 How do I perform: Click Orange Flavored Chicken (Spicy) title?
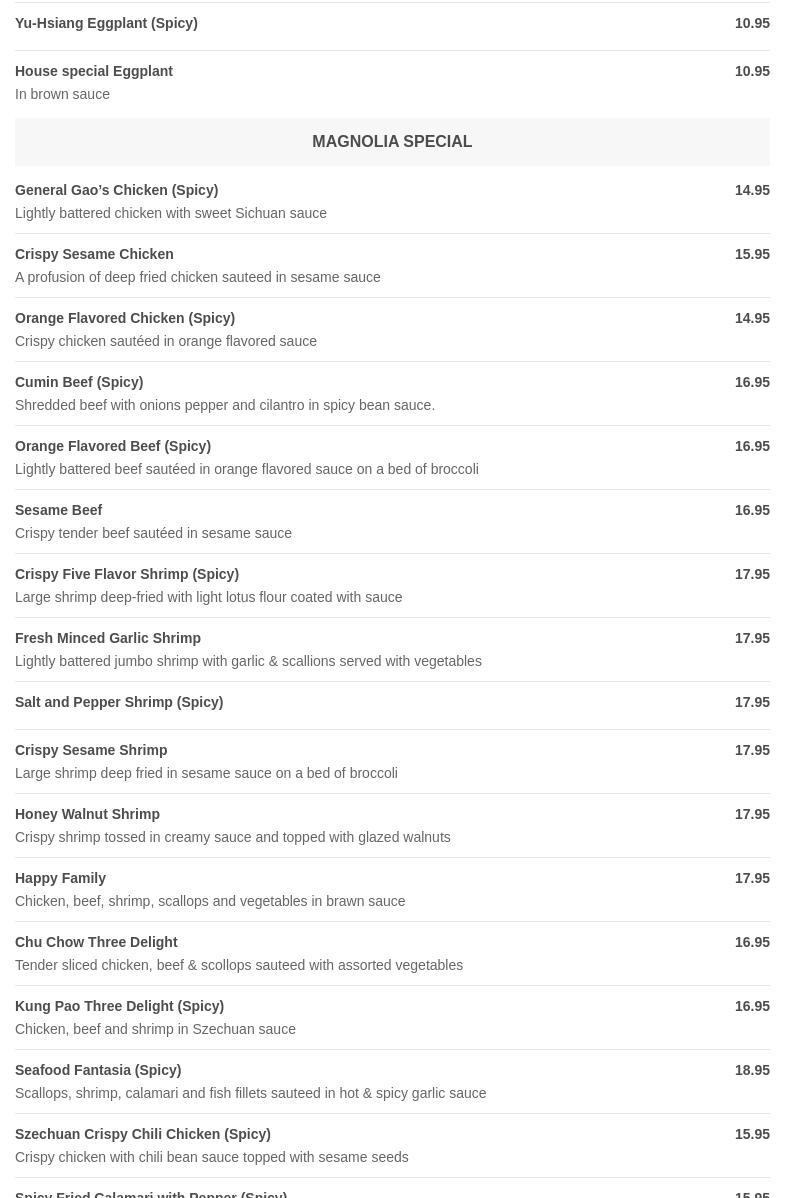tap(125, 318)
